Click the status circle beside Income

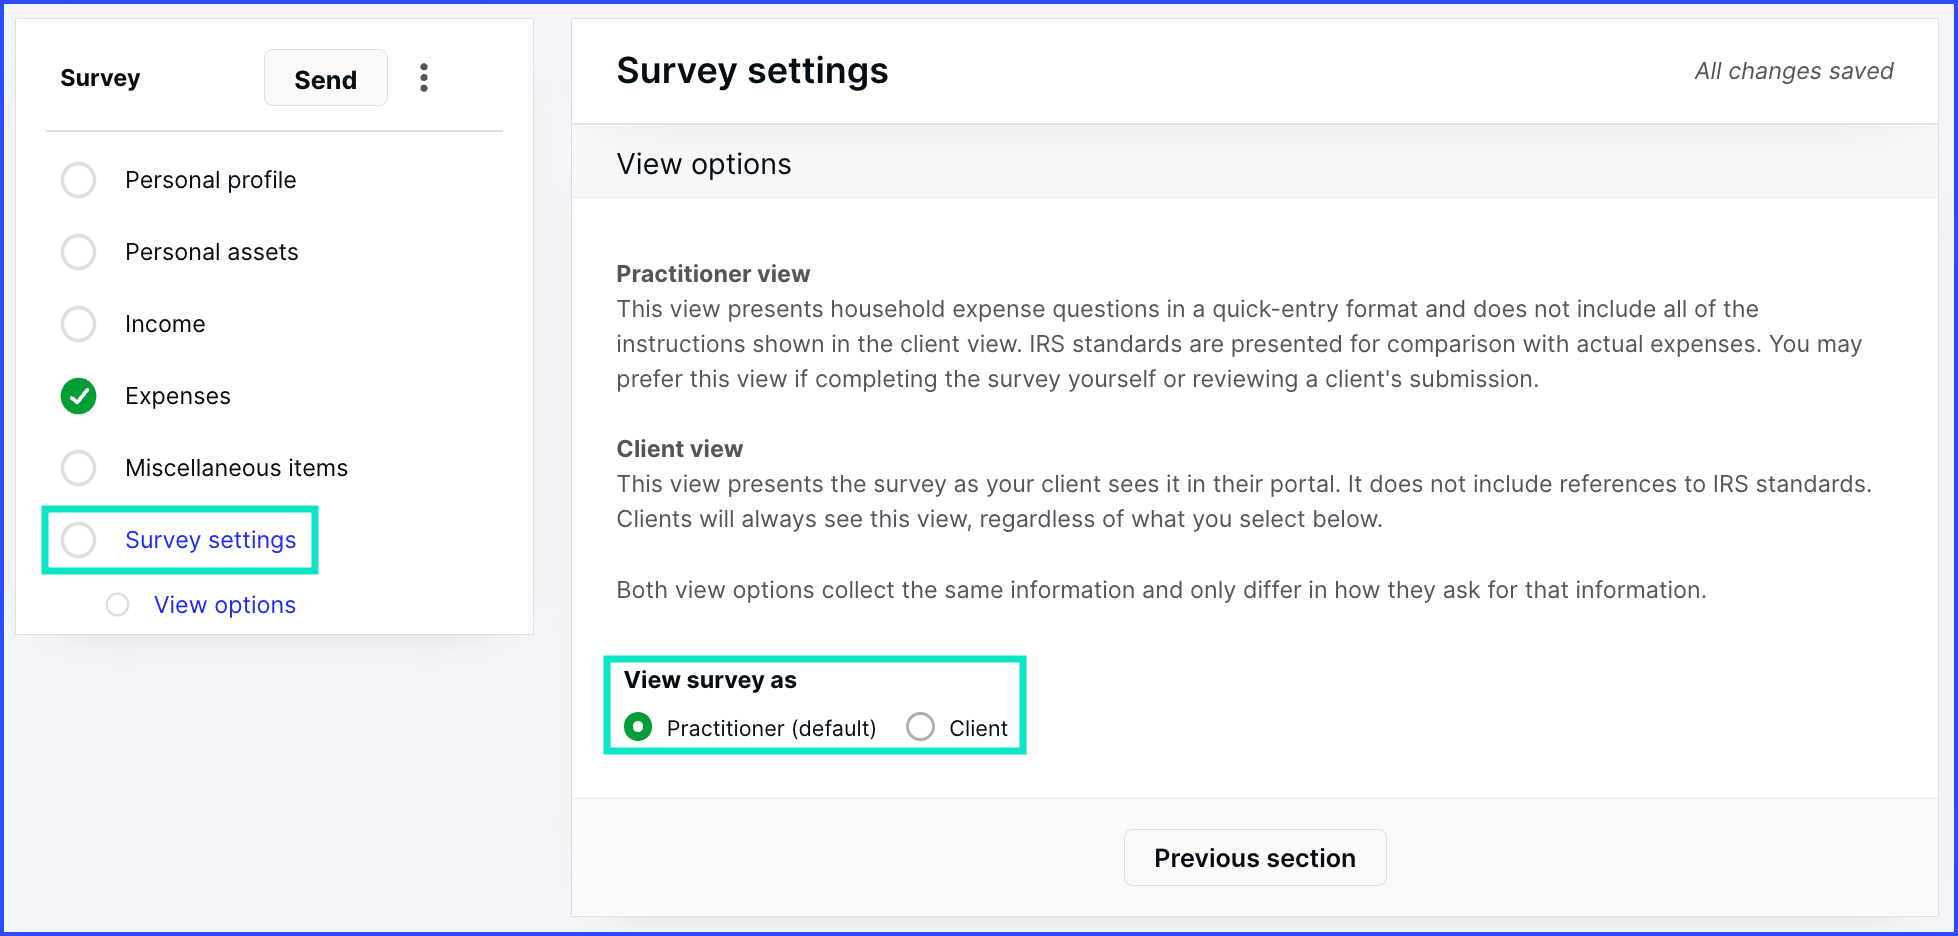pyautogui.click(x=79, y=324)
